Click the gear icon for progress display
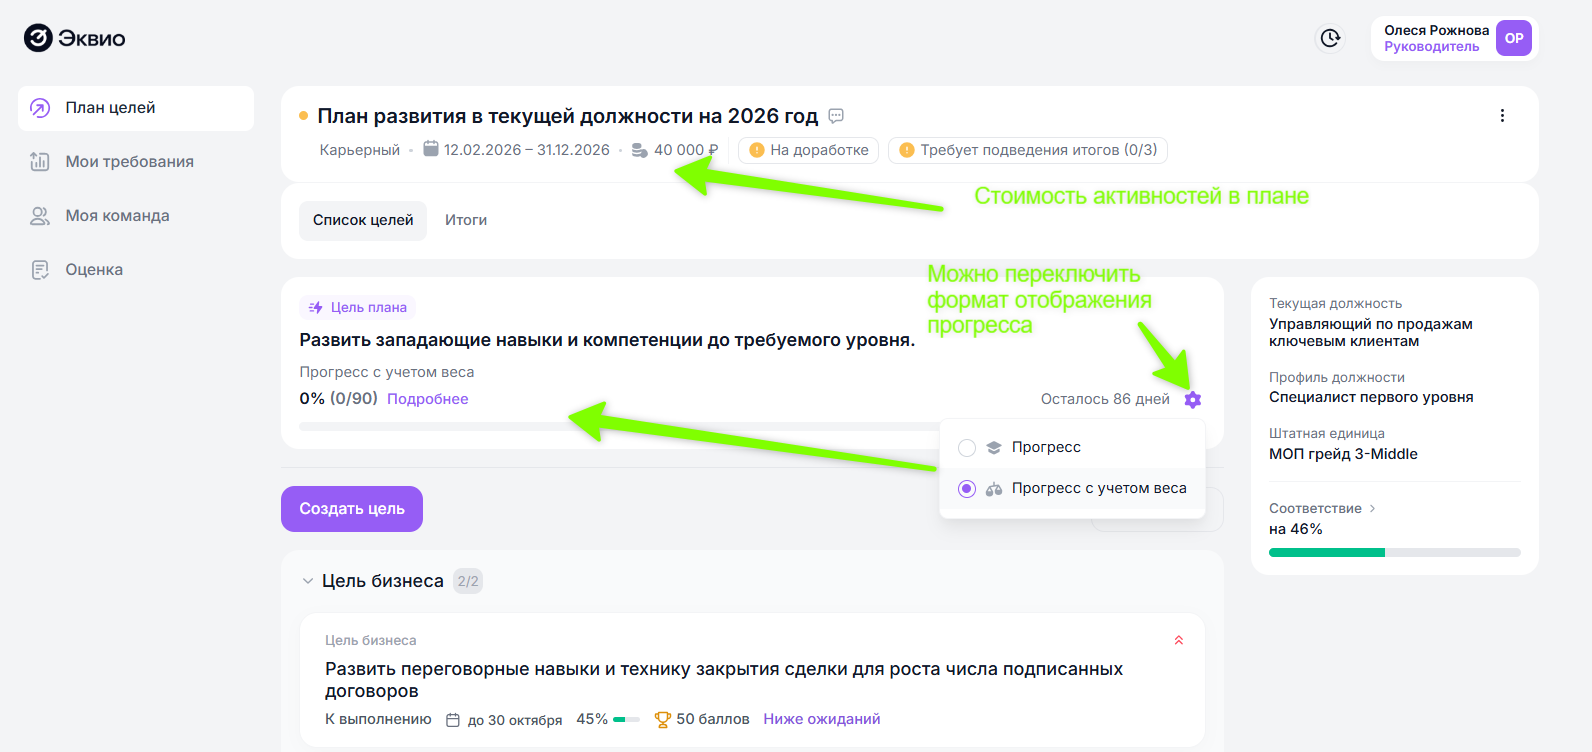Image resolution: width=1592 pixels, height=752 pixels. point(1192,399)
